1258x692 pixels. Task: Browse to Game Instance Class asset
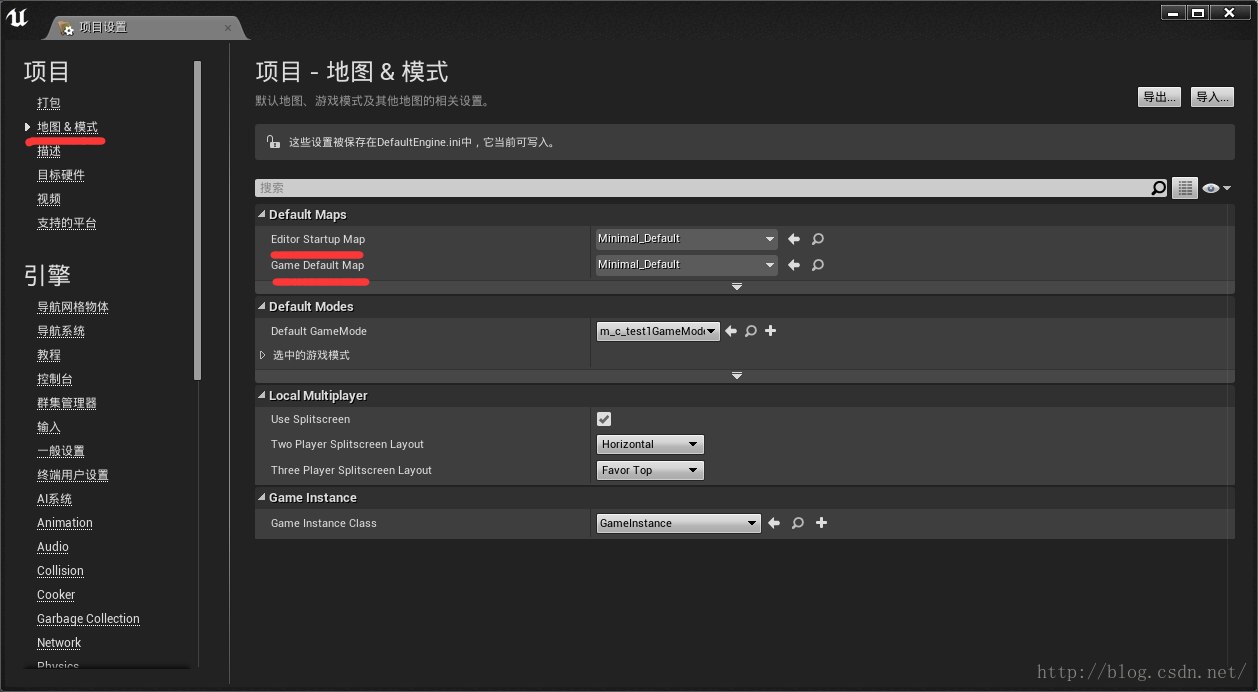click(x=798, y=523)
